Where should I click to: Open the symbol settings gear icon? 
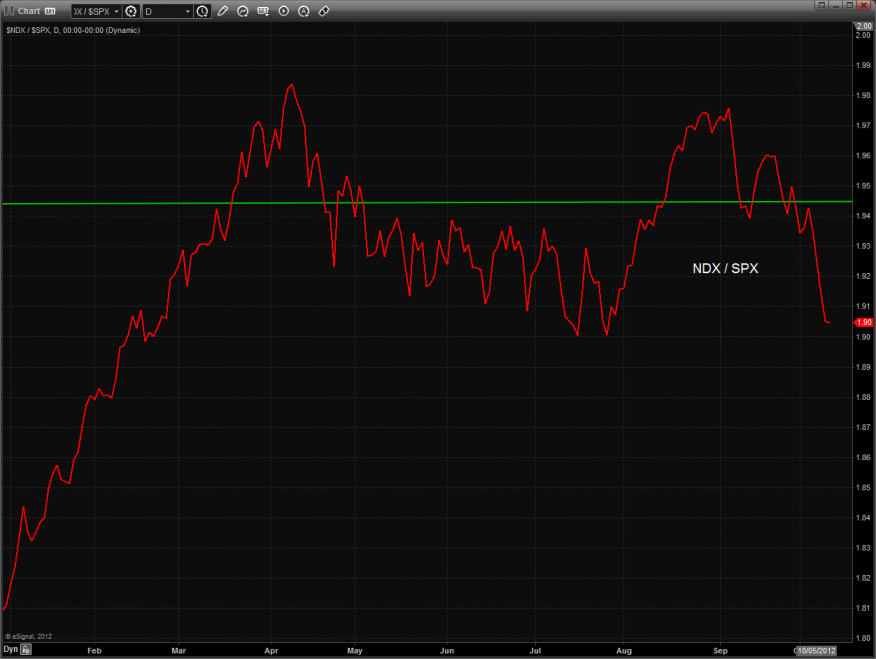[x=131, y=11]
